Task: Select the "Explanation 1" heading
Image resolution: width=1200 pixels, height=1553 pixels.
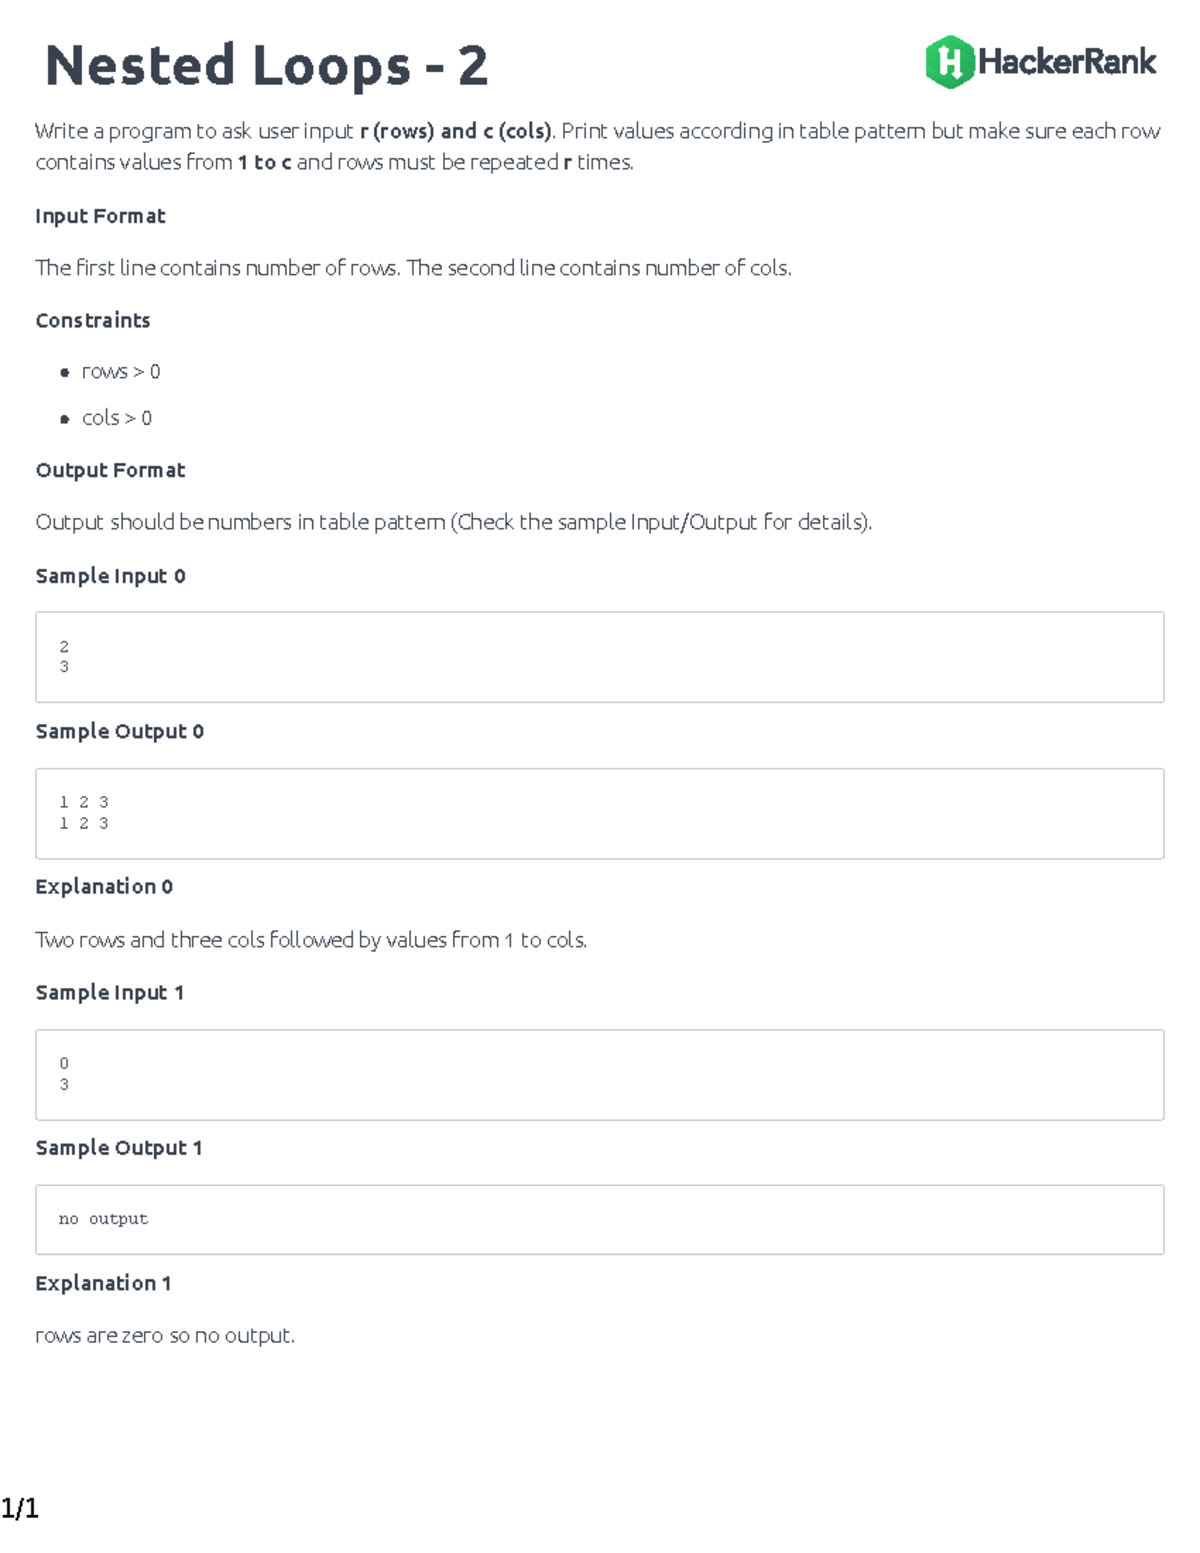Action: click(x=103, y=1283)
